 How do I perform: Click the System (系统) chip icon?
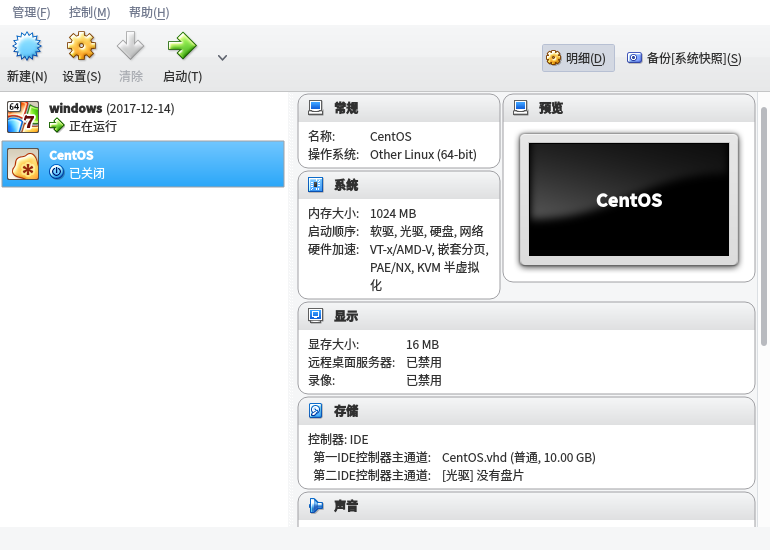pos(315,185)
